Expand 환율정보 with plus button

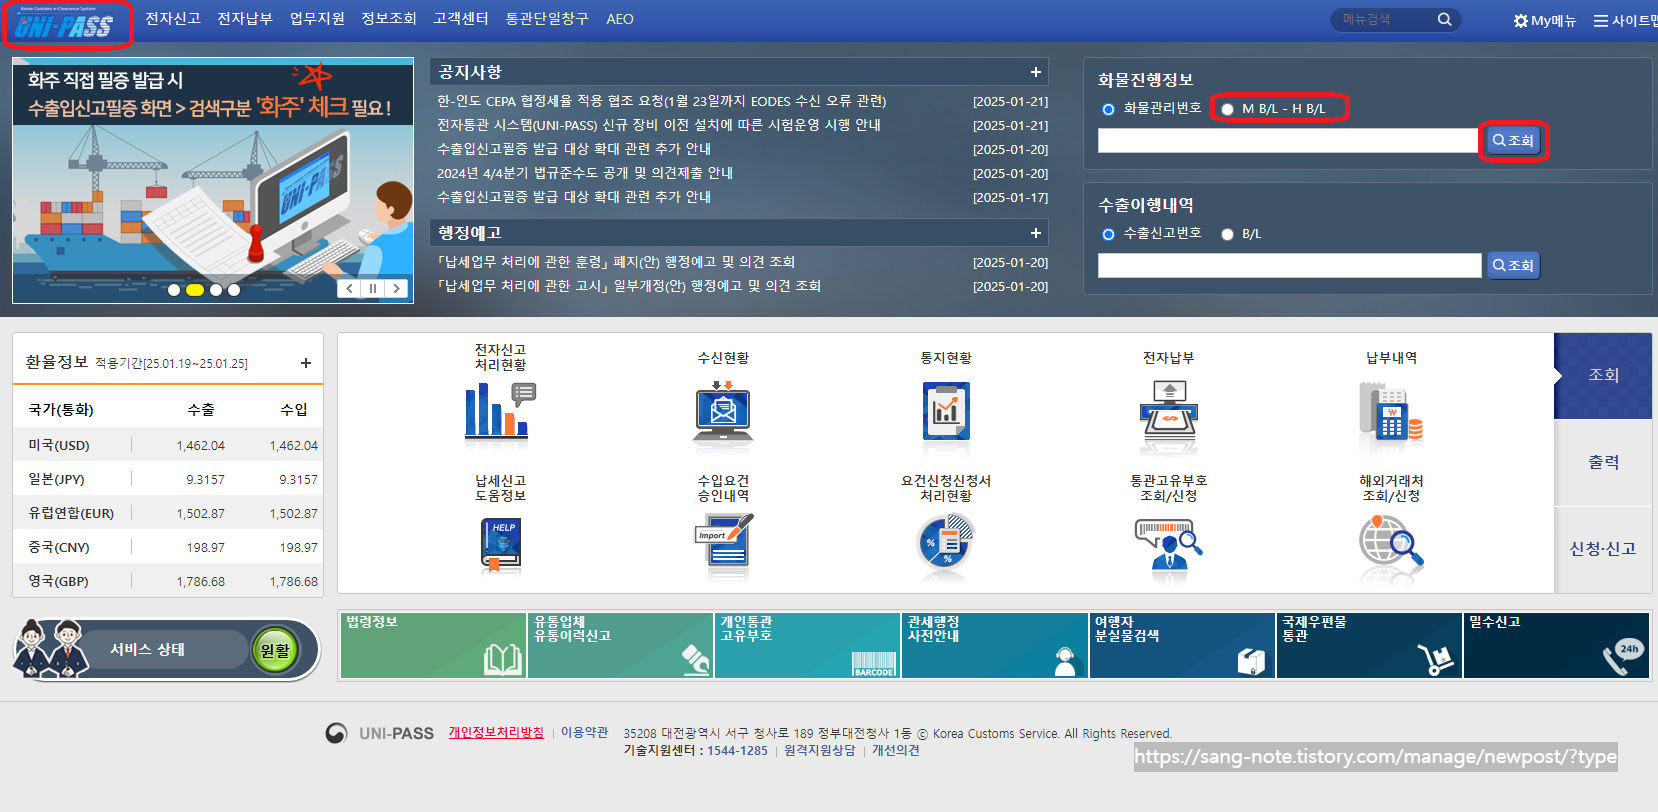[x=306, y=363]
